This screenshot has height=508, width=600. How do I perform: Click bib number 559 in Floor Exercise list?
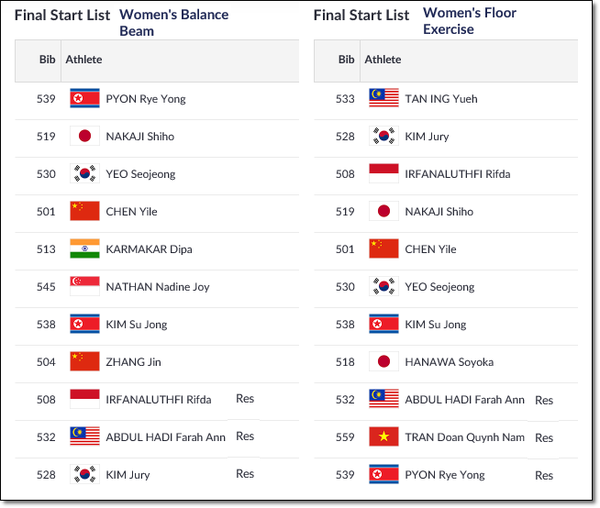coord(345,437)
